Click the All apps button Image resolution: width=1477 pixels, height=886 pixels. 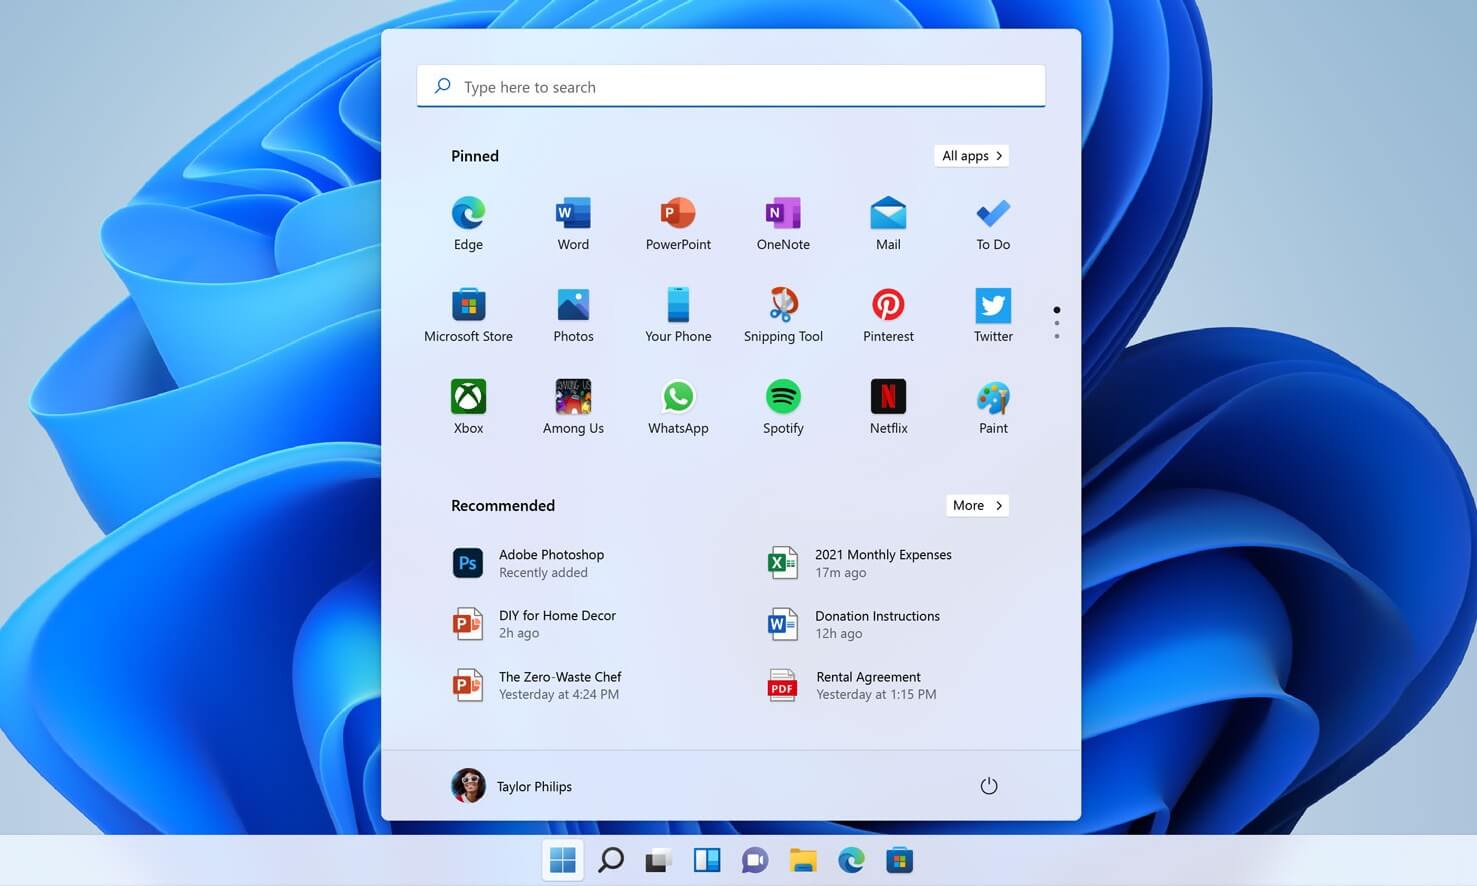[x=970, y=155]
